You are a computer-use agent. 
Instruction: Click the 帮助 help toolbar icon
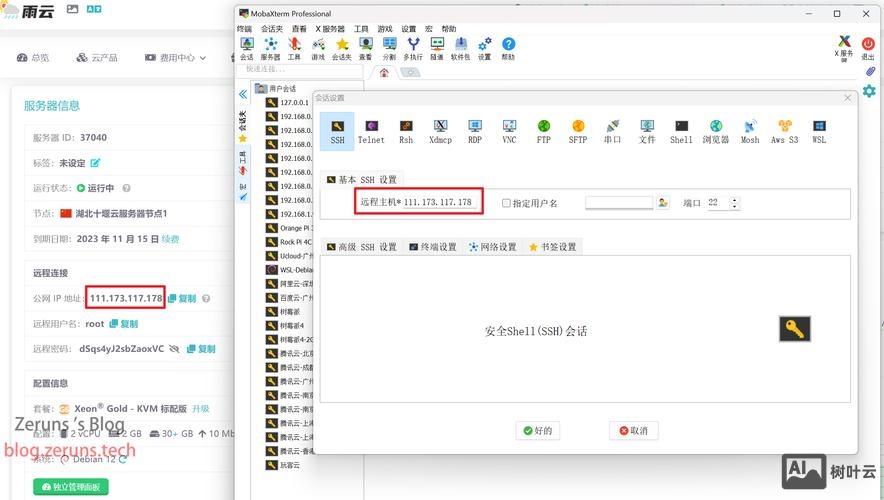click(x=508, y=48)
